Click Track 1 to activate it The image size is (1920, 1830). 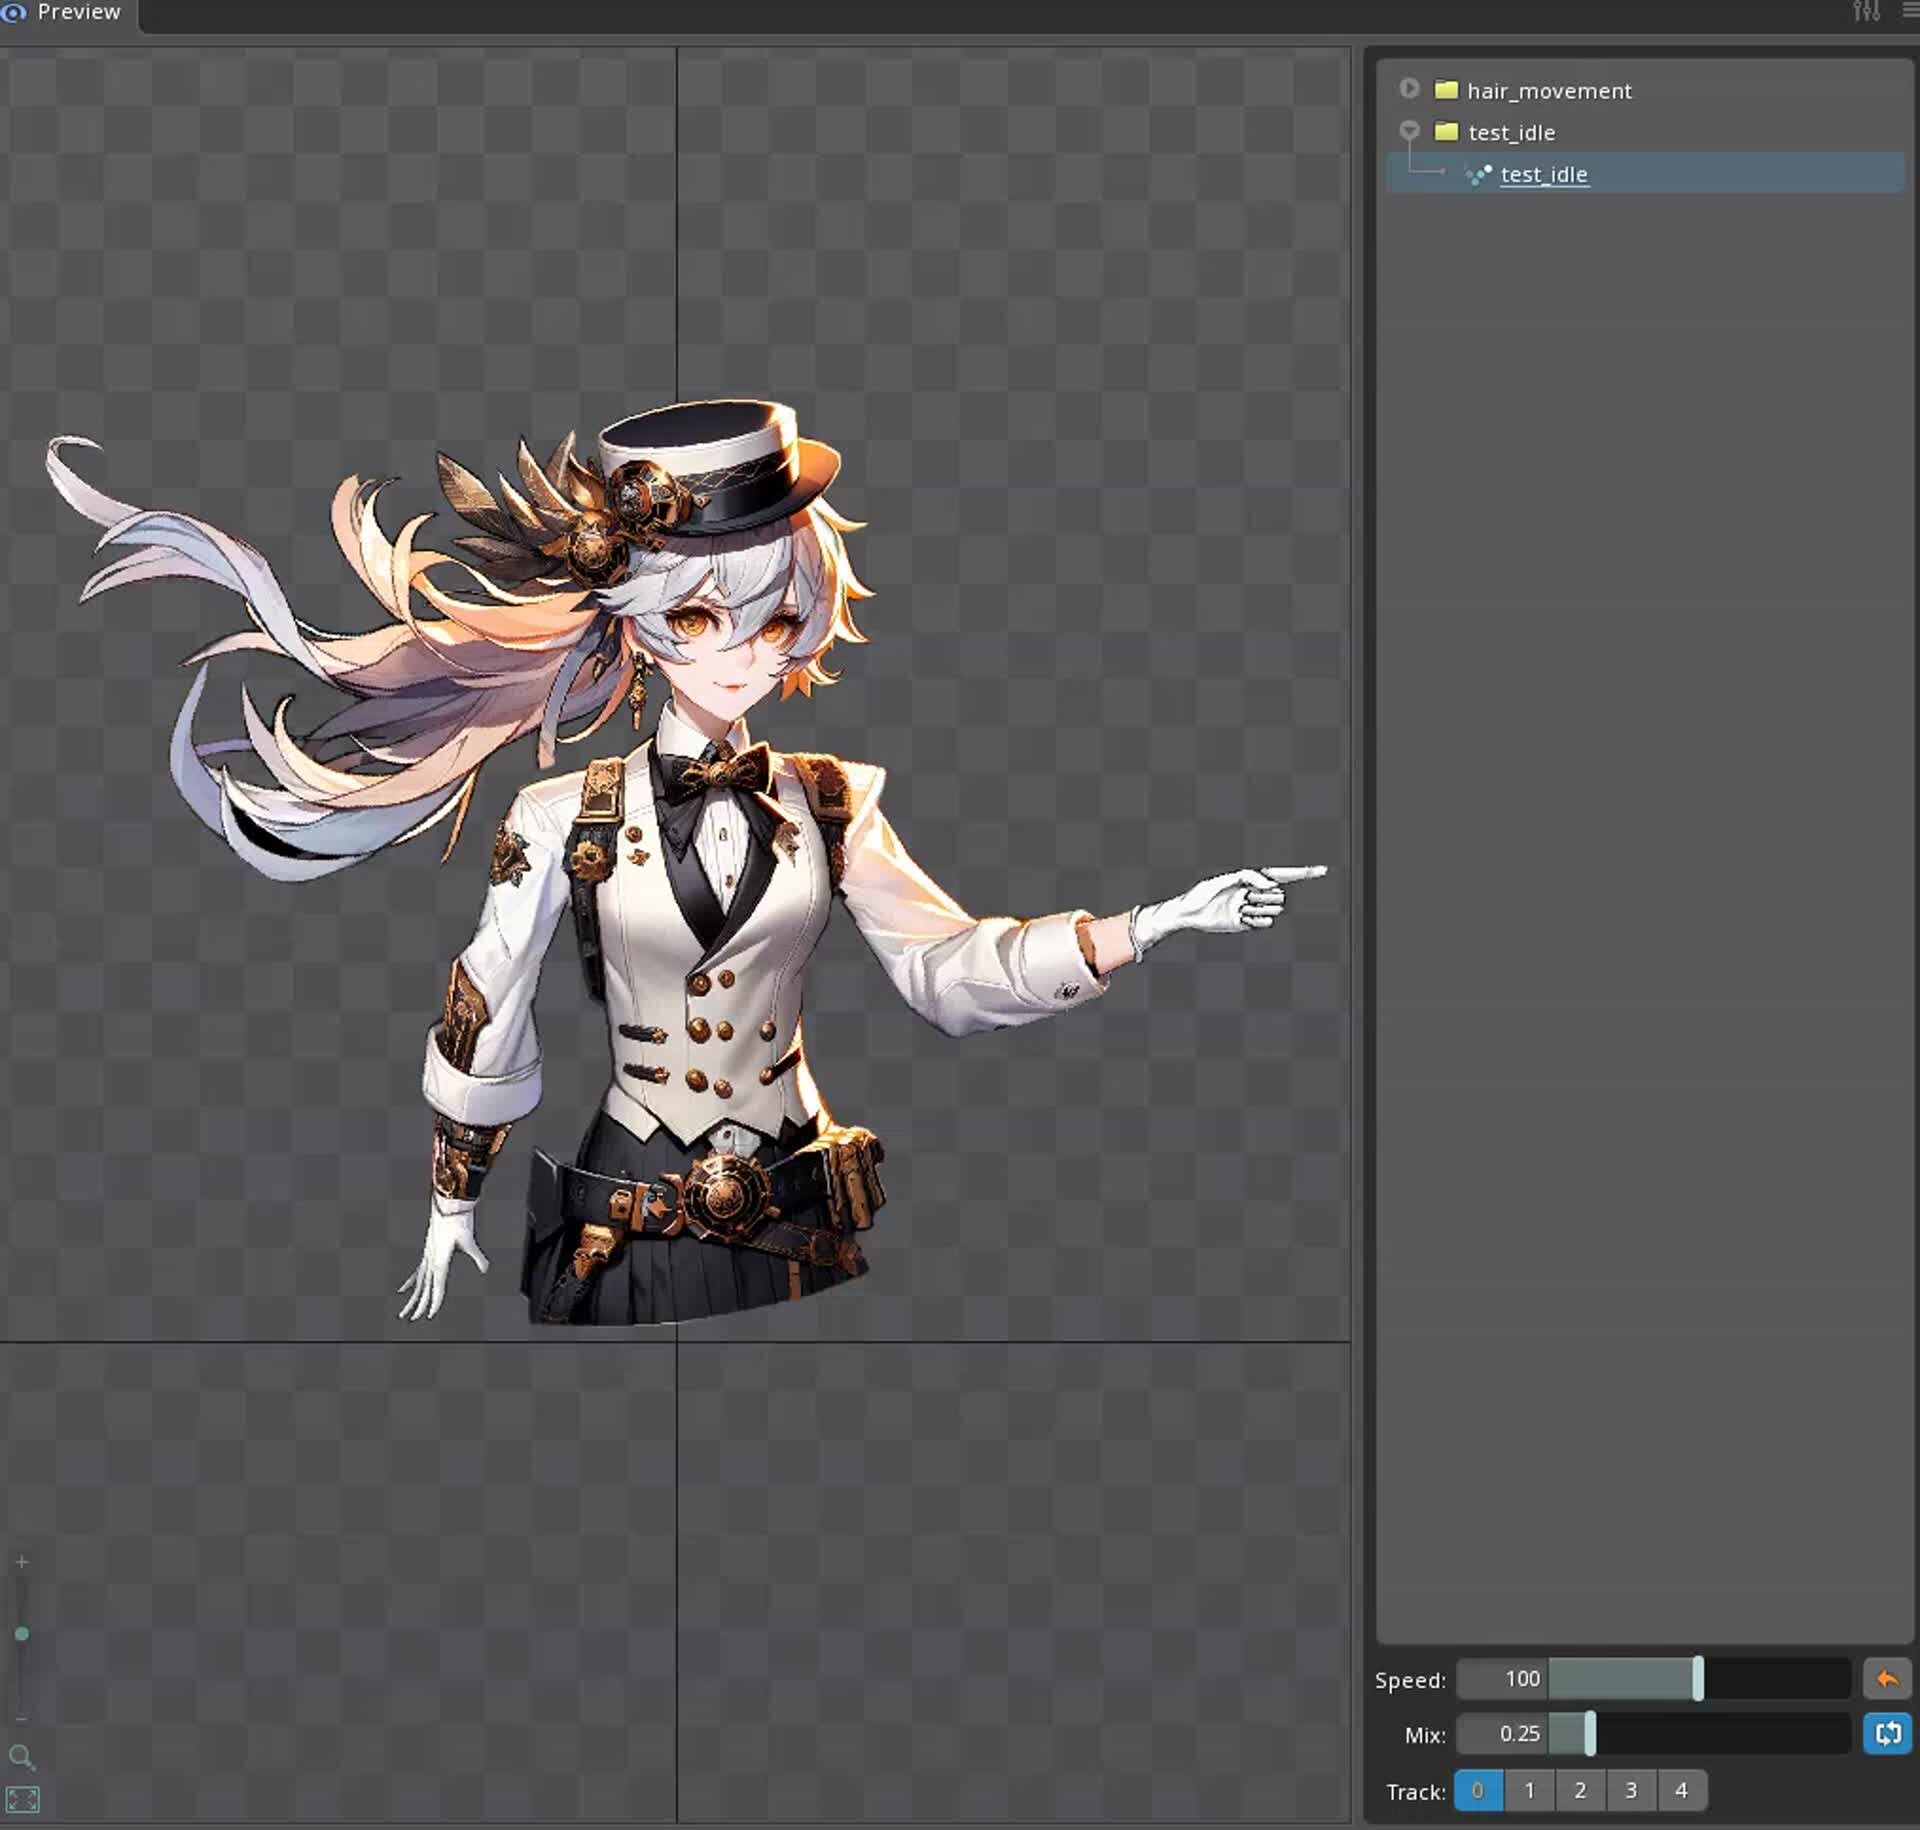click(1530, 1790)
